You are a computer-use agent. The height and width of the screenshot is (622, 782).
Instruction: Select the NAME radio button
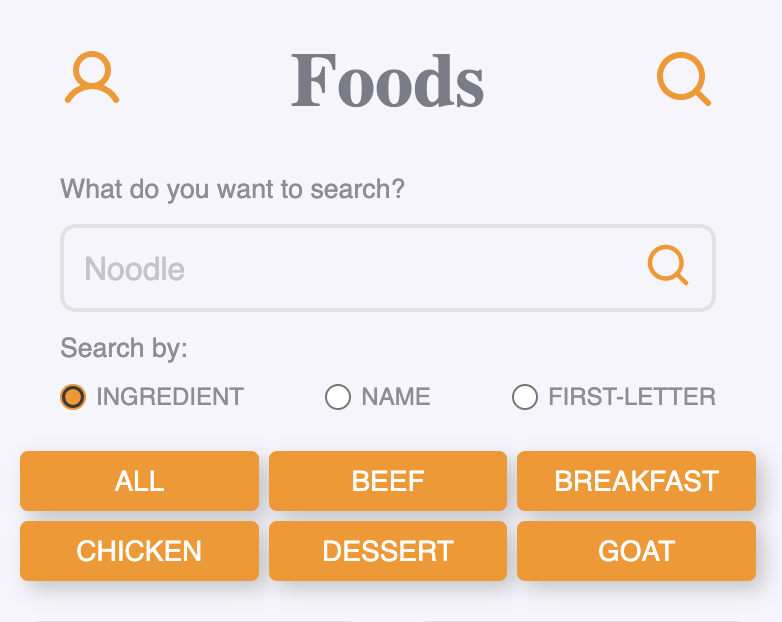[x=338, y=397]
